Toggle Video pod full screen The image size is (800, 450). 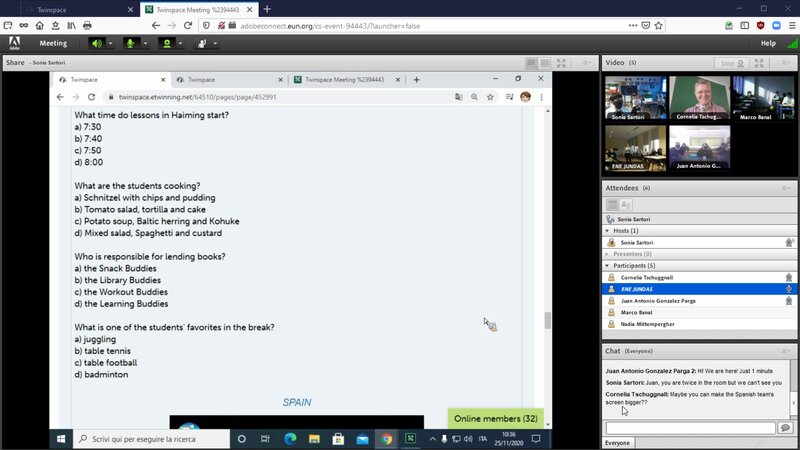pos(759,63)
